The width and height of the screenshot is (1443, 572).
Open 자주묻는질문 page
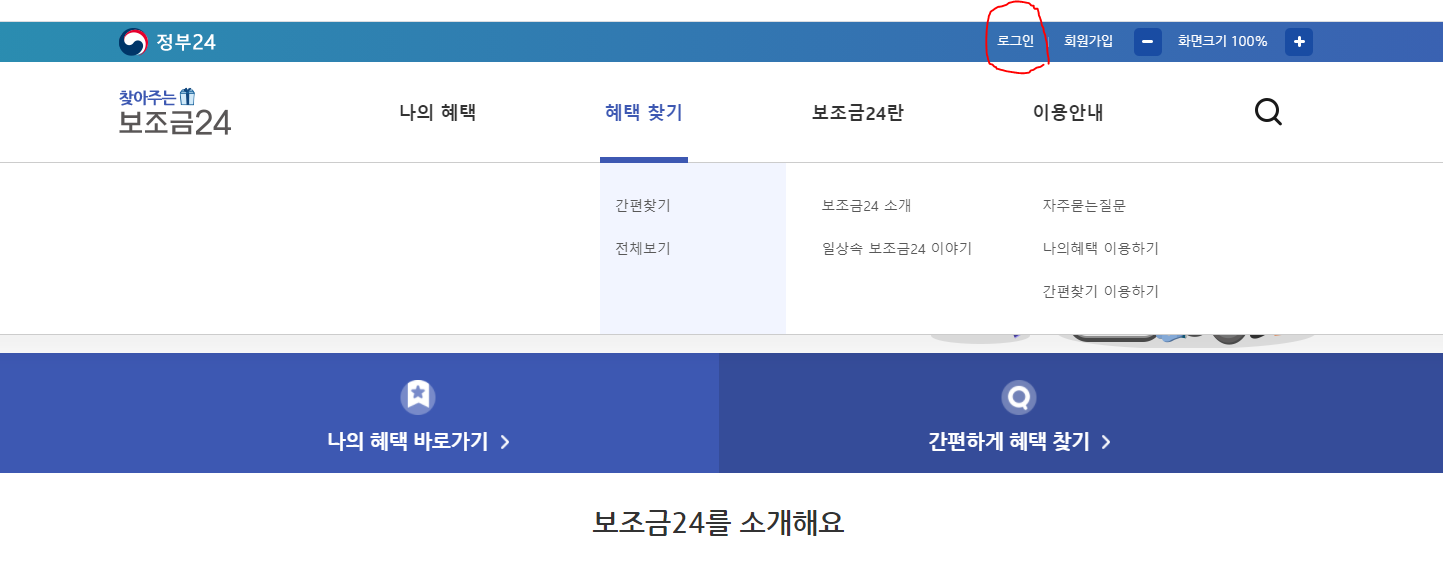point(1084,205)
